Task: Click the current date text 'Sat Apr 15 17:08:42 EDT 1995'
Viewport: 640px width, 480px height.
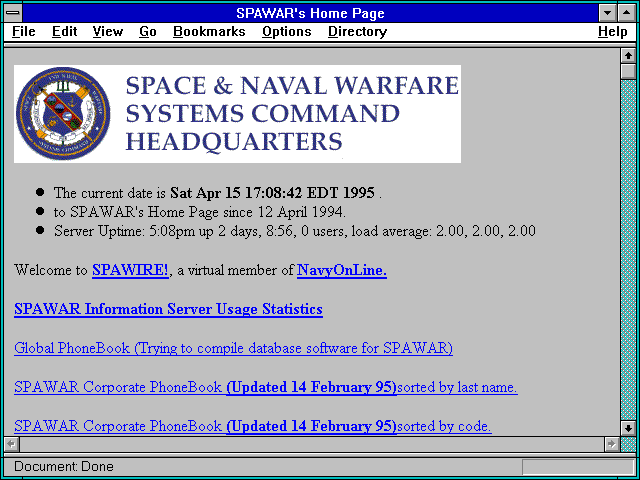Action: tap(272, 192)
